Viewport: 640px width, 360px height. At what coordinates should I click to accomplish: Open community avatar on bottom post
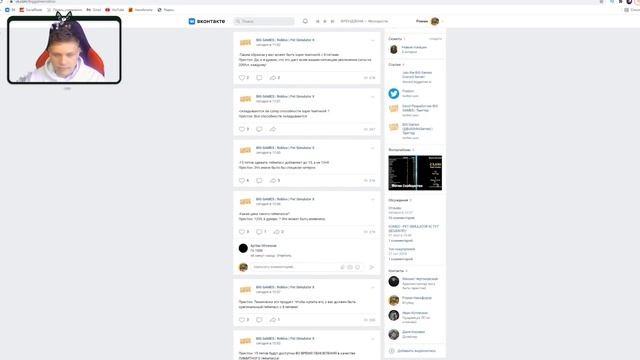[x=245, y=341]
